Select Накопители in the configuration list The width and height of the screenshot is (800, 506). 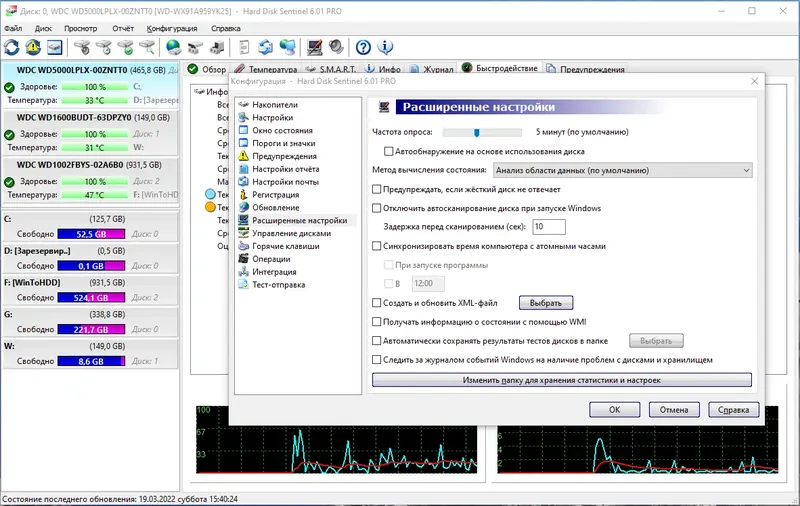click(275, 105)
